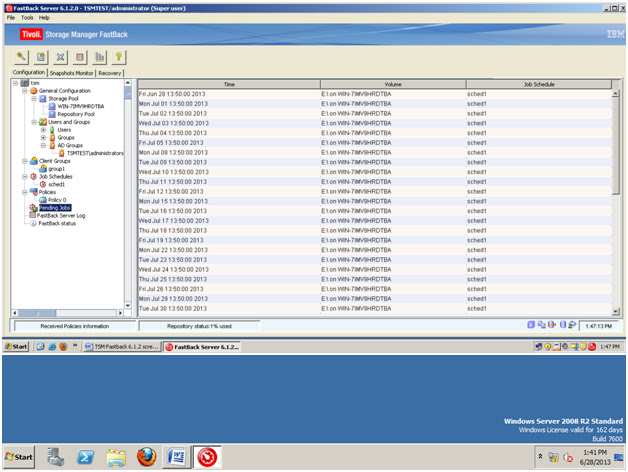Collapse the Policies node

point(24,192)
